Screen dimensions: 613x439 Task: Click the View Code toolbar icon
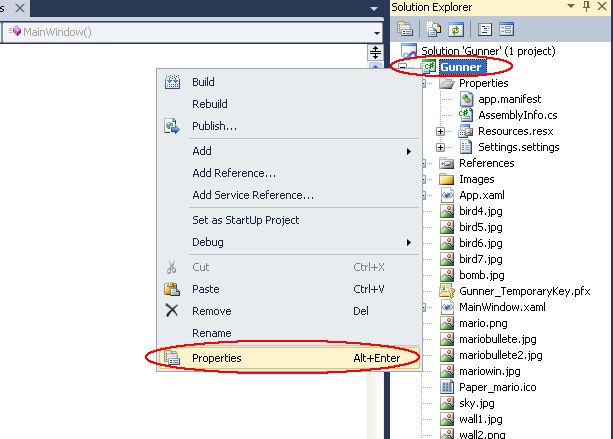[485, 29]
